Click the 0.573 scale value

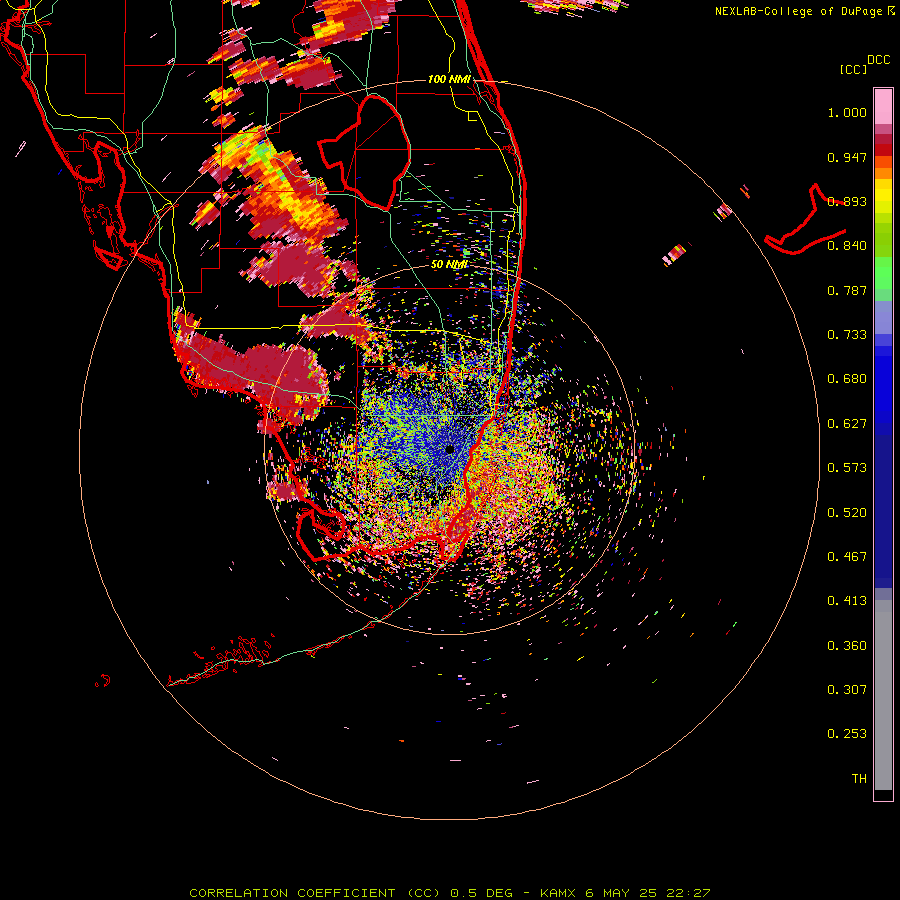[847, 468]
